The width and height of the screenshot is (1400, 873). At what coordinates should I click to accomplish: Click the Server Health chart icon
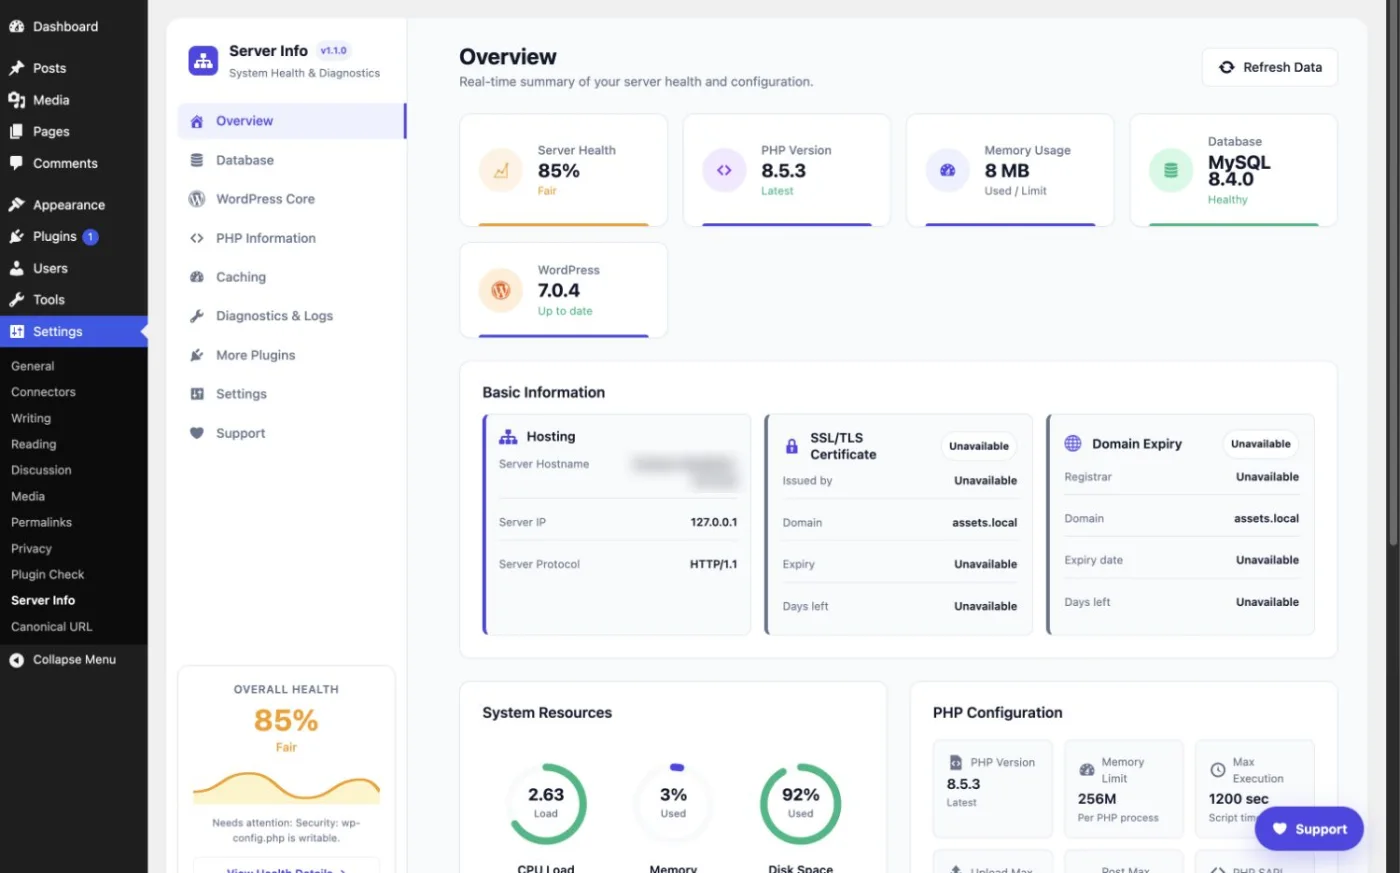501,170
